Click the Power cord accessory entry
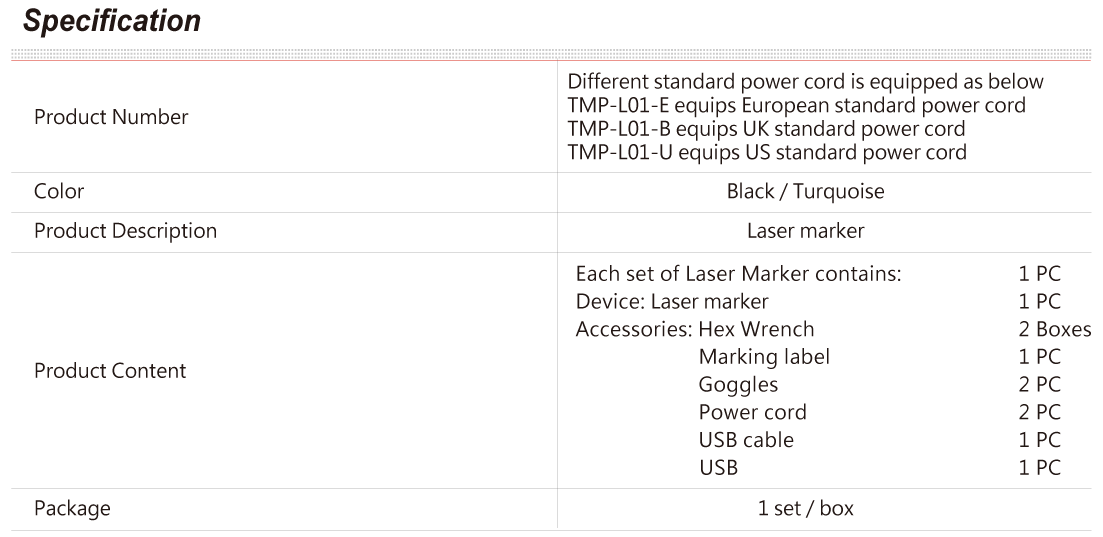 point(753,412)
